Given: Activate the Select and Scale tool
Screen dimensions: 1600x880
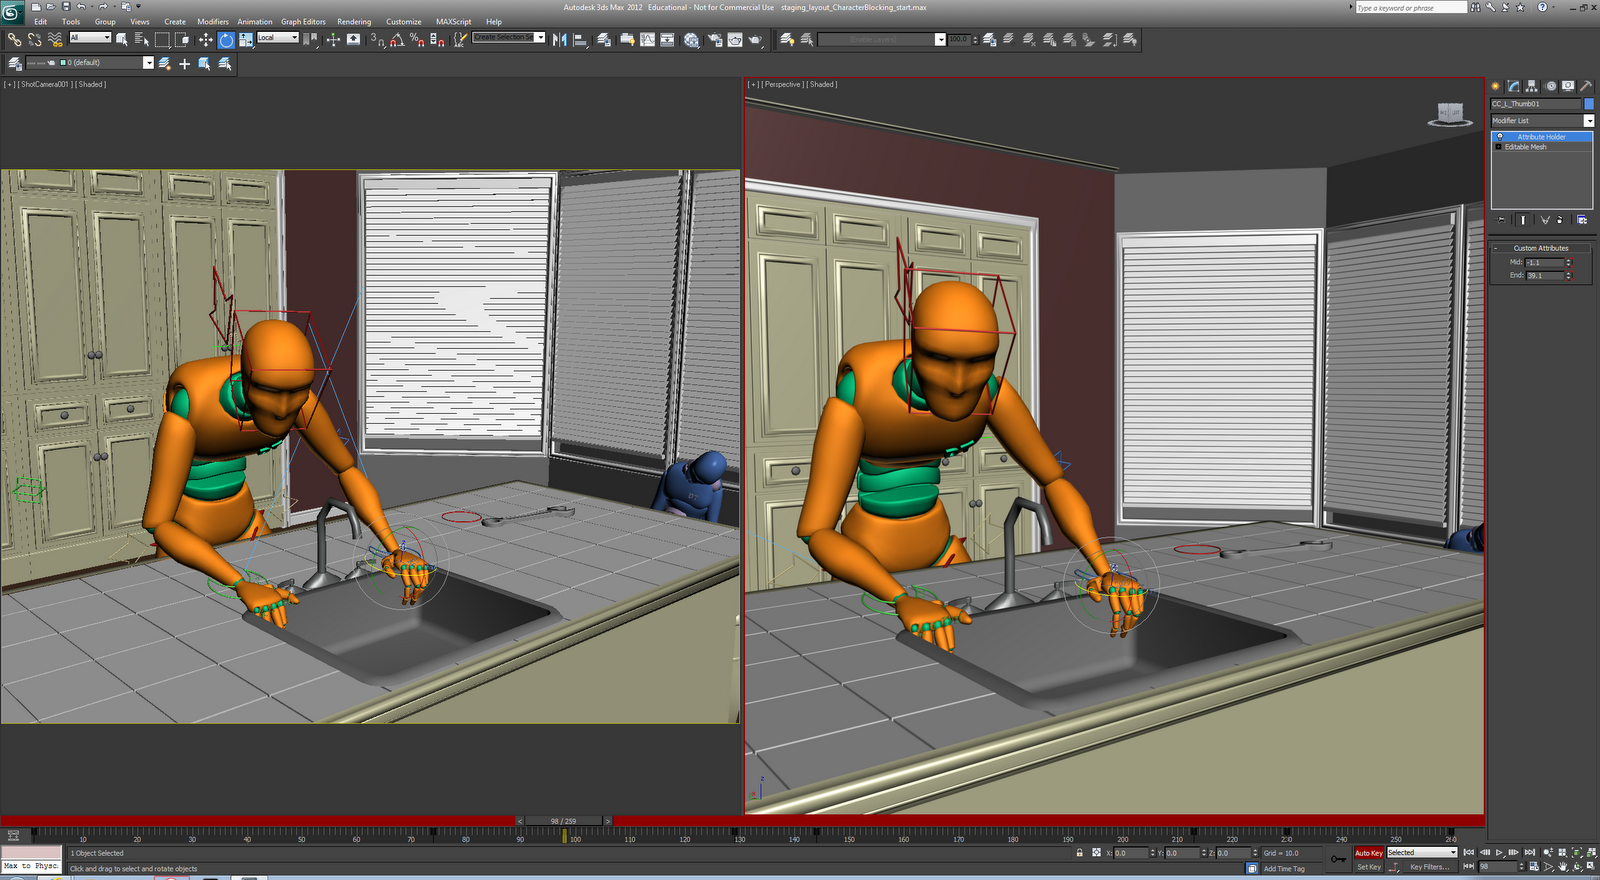Looking at the screenshot, I should (x=245, y=39).
